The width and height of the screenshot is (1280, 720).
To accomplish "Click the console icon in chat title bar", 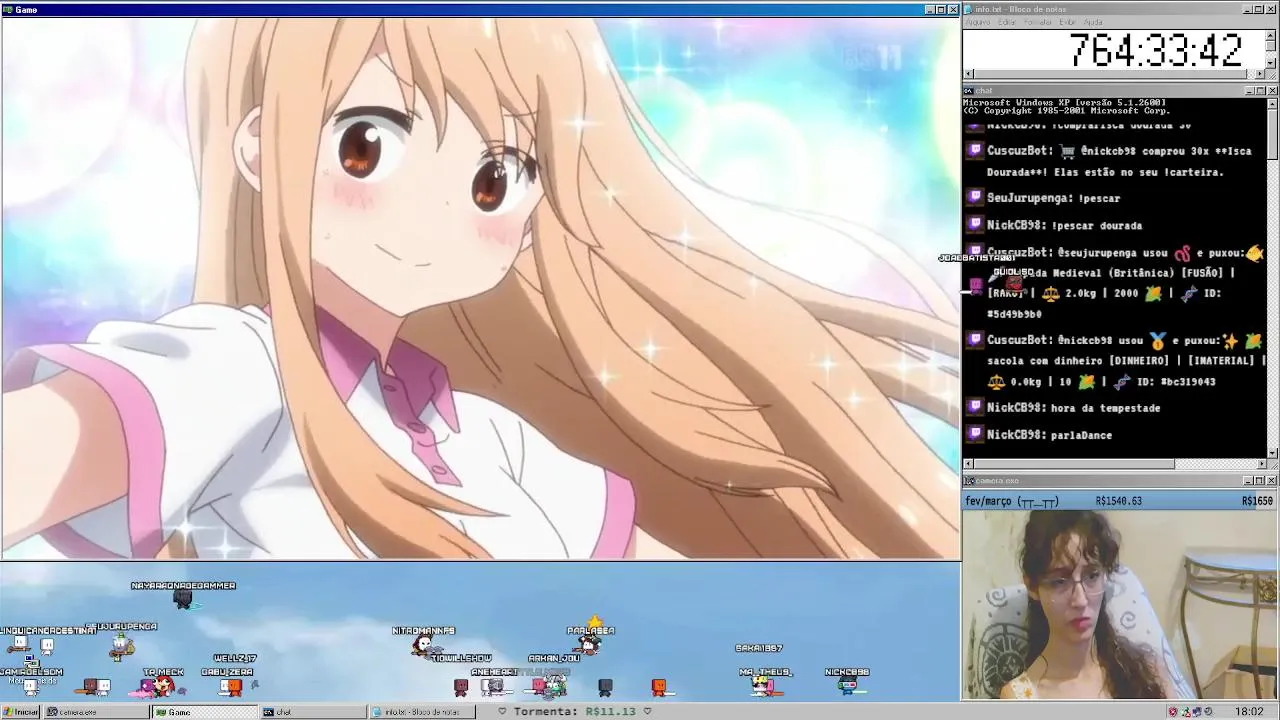I will point(970,91).
